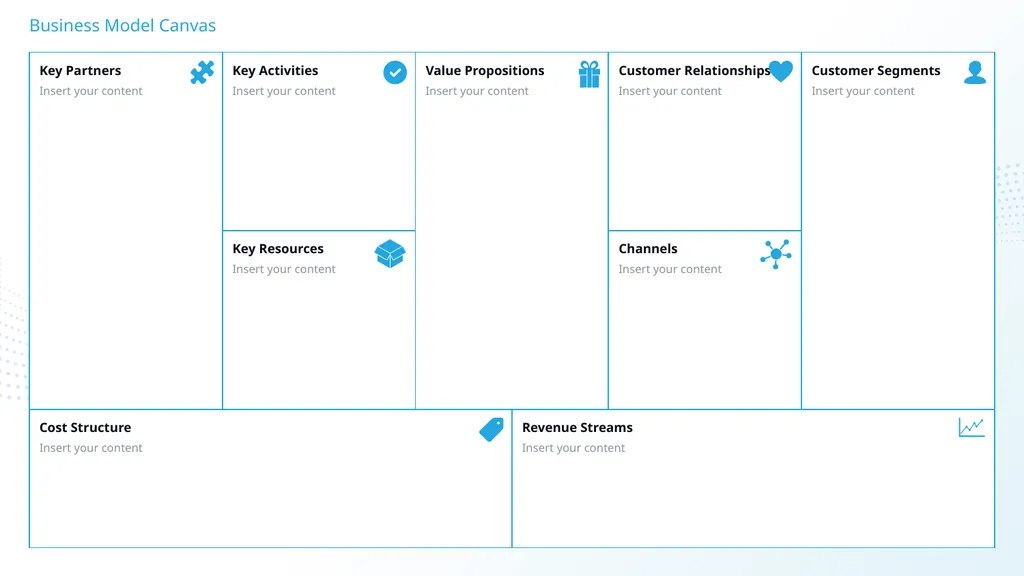Select the open box icon in Key Resources

(x=390, y=253)
